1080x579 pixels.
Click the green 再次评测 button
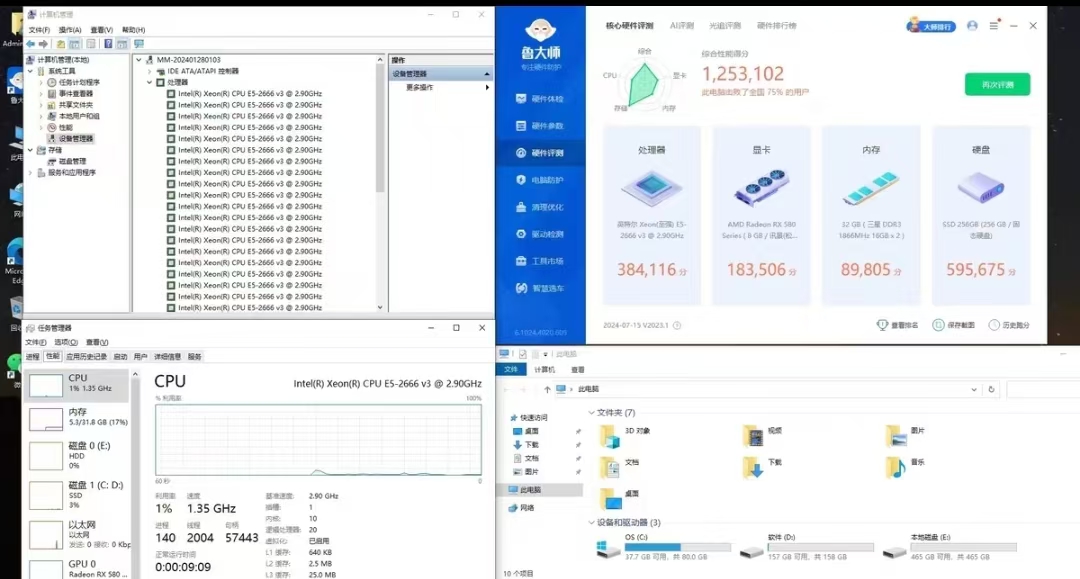(x=996, y=85)
